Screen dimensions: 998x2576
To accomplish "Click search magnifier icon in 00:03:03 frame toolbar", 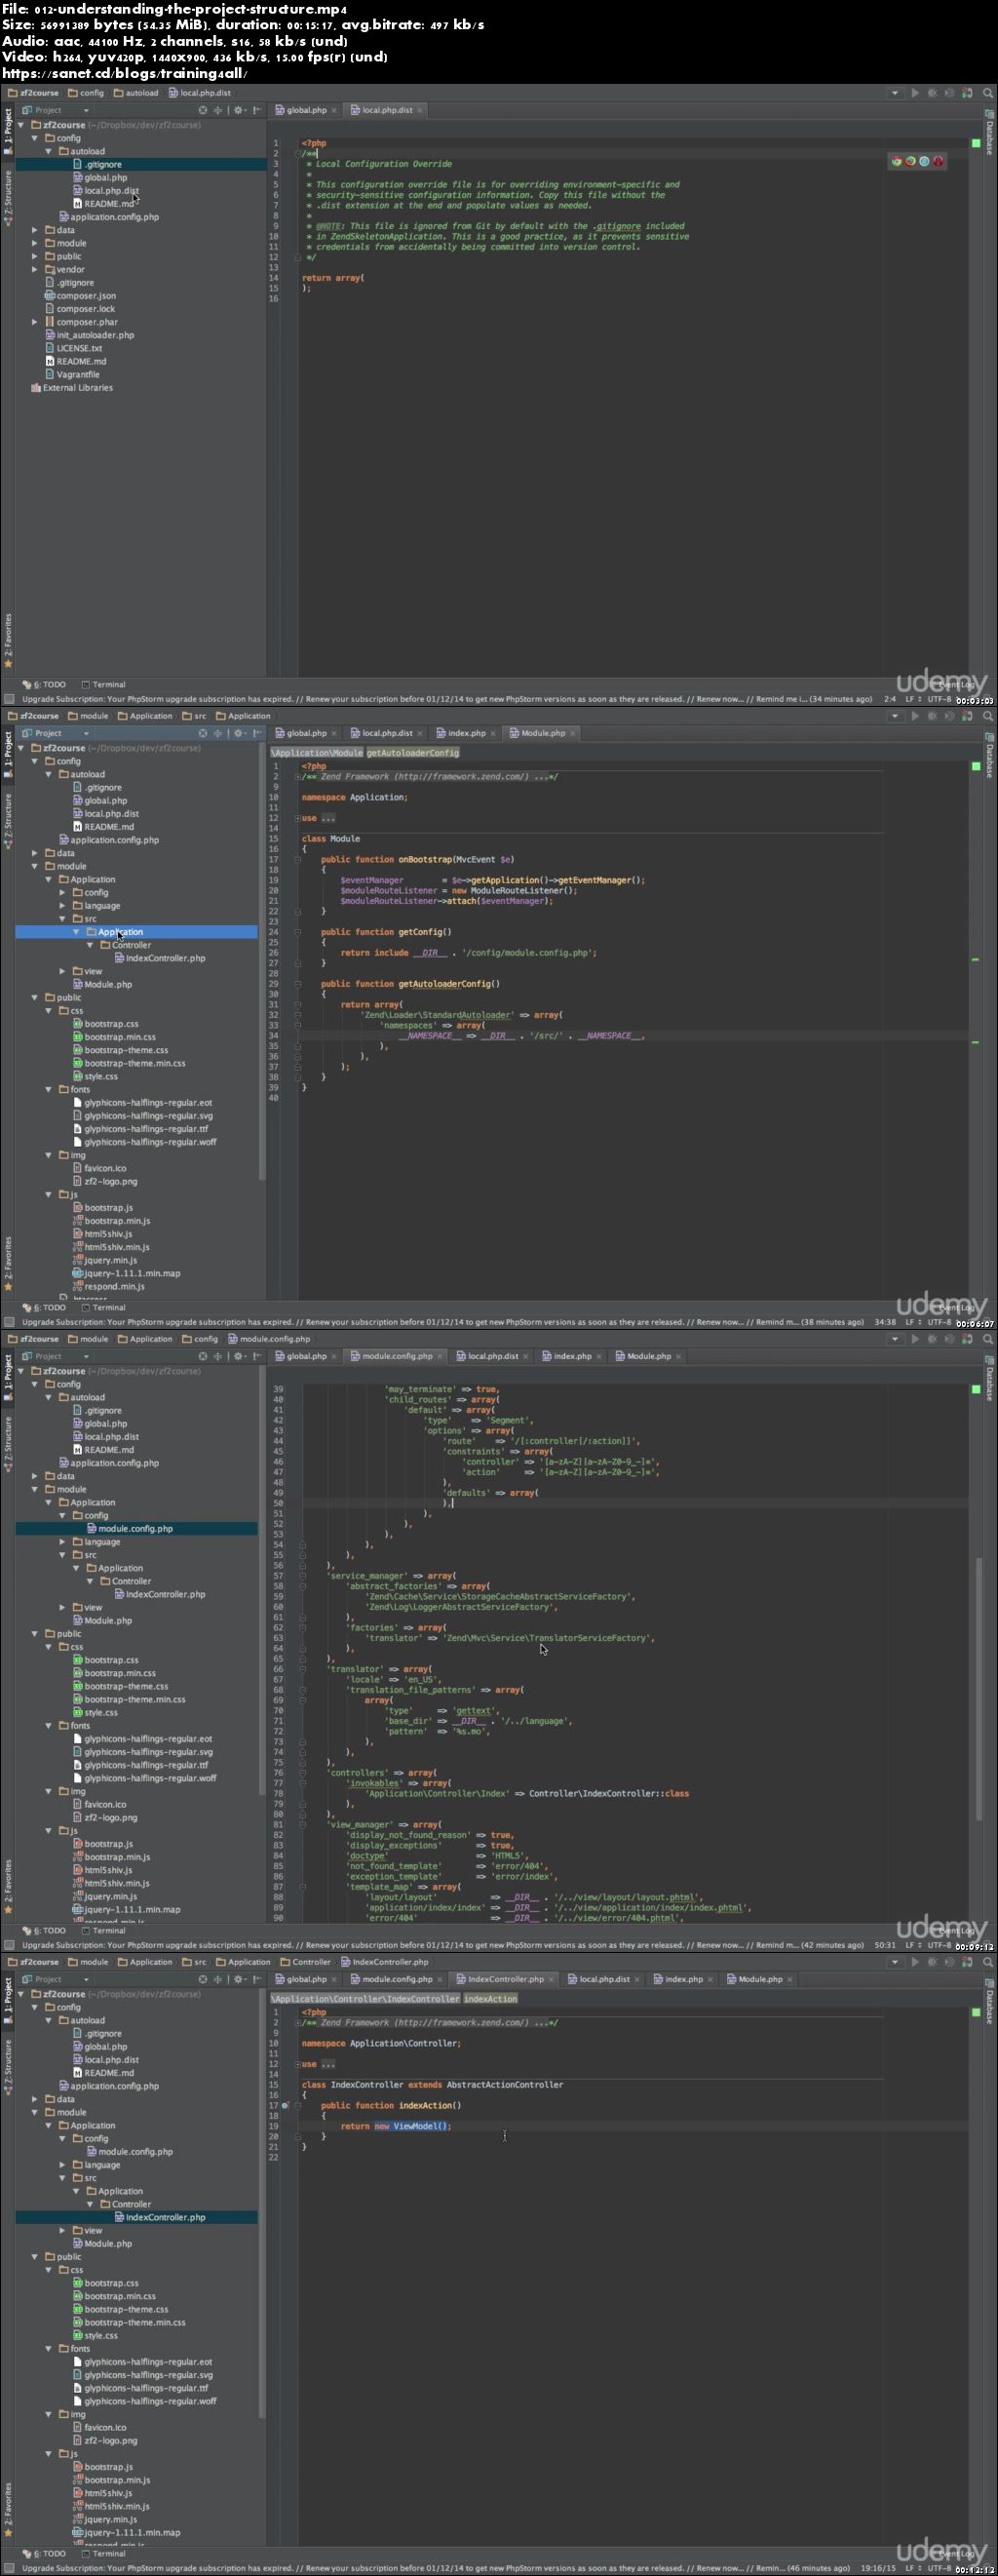I will coord(988,93).
